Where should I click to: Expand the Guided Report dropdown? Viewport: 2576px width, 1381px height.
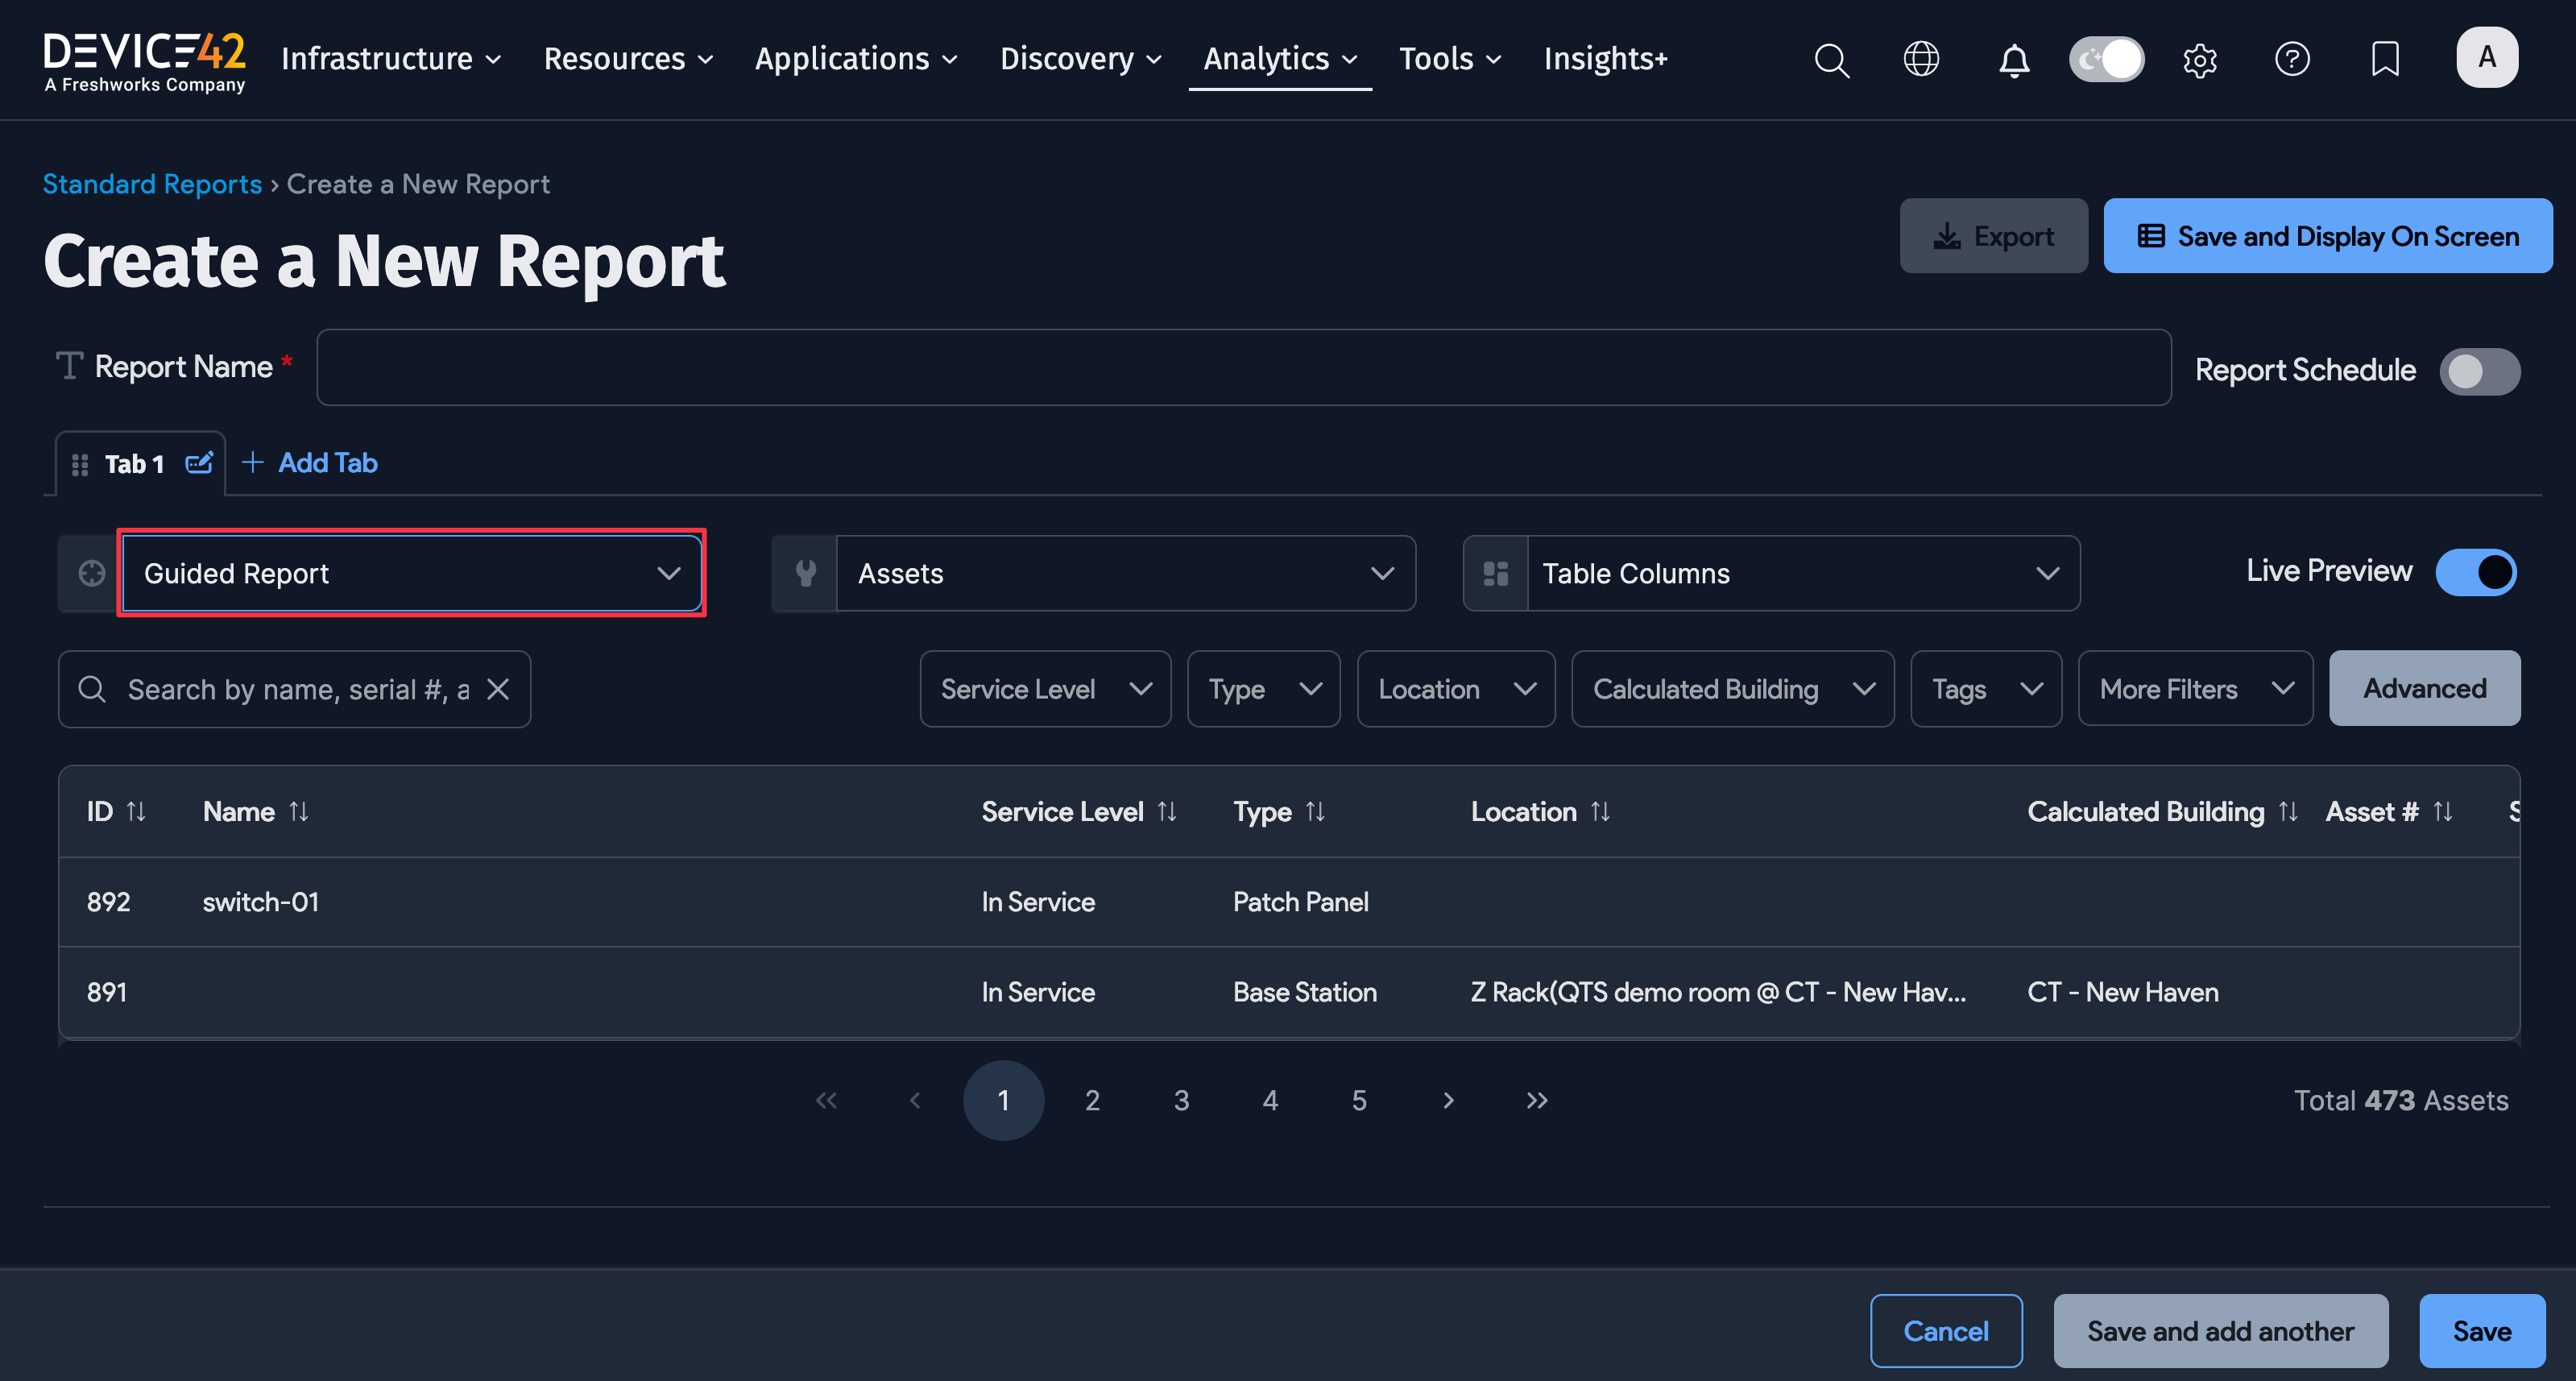(x=411, y=573)
